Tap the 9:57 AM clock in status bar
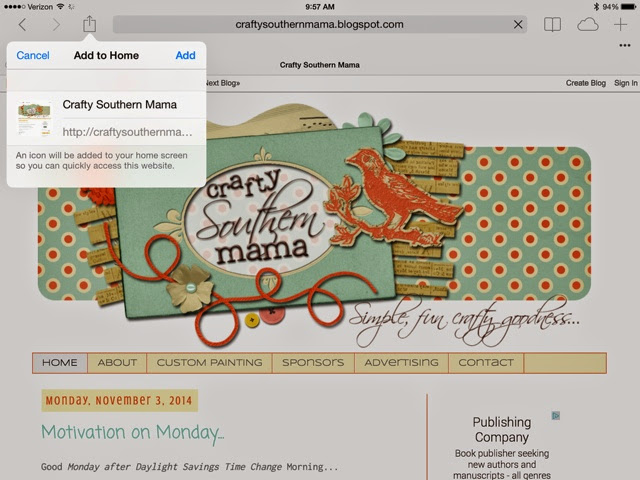The image size is (640, 480). pyautogui.click(x=320, y=7)
